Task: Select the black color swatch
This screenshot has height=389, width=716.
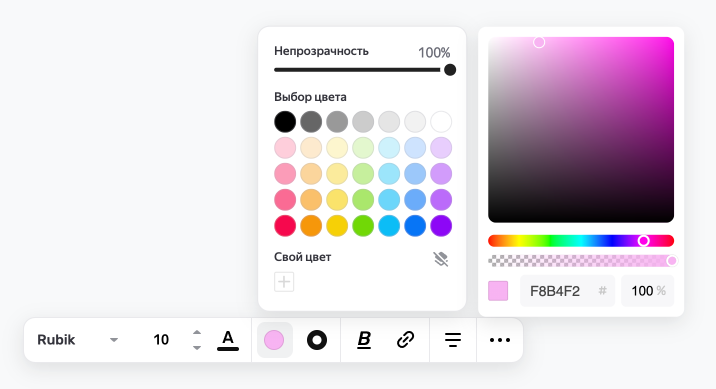Action: 285,122
